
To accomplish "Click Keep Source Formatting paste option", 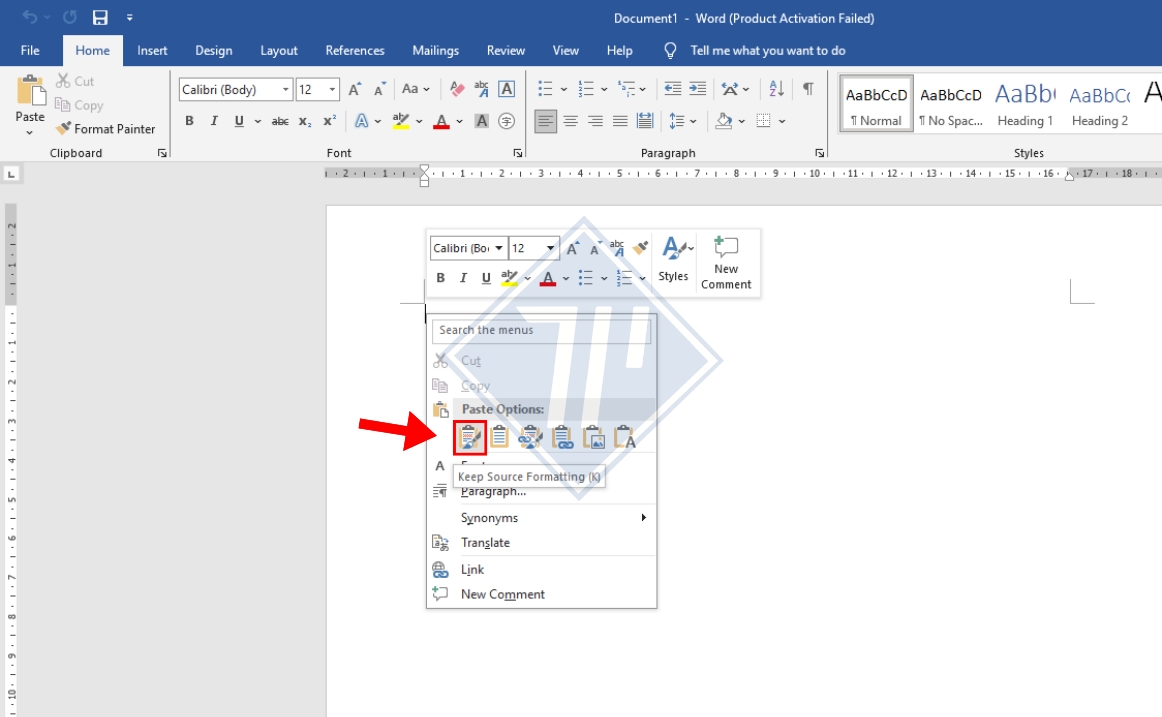I will pos(470,438).
